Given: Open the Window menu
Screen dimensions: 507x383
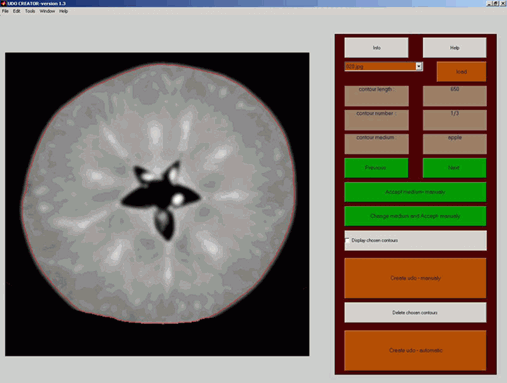Looking at the screenshot, I should click(x=47, y=11).
